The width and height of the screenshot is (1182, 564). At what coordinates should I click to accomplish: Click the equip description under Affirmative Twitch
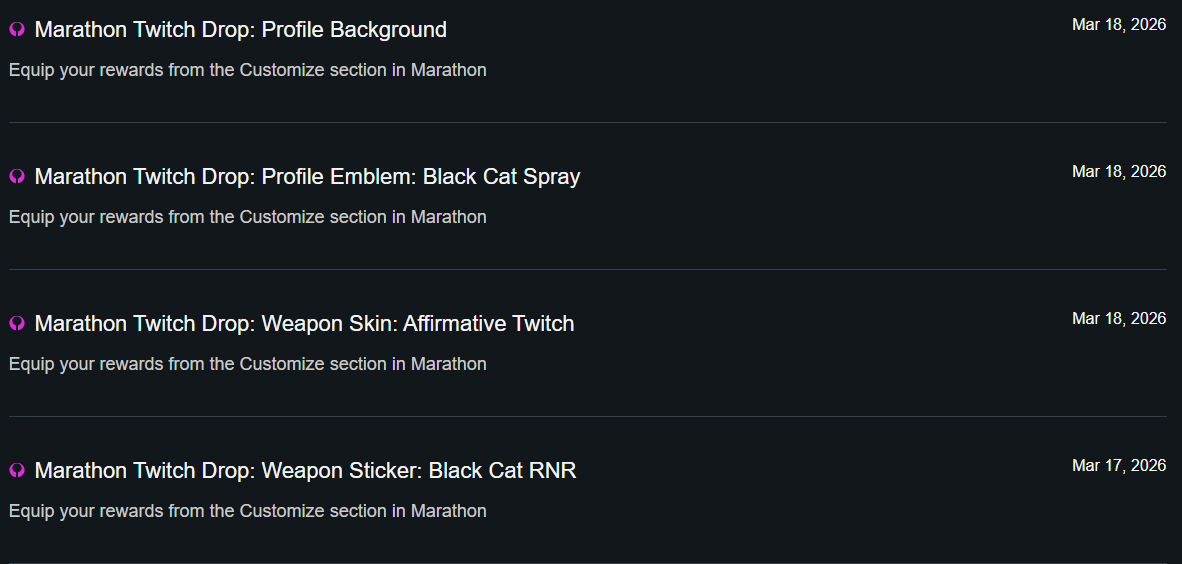pos(248,364)
